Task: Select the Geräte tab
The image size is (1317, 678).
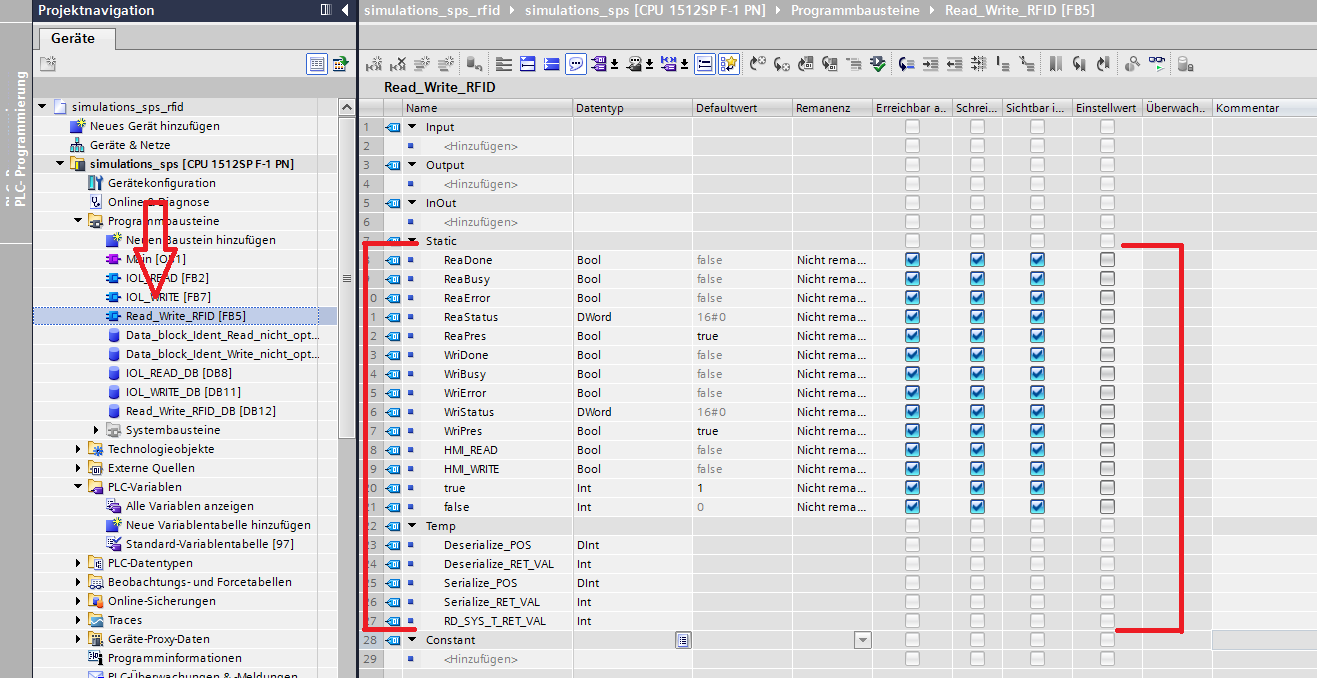Action: [x=74, y=38]
